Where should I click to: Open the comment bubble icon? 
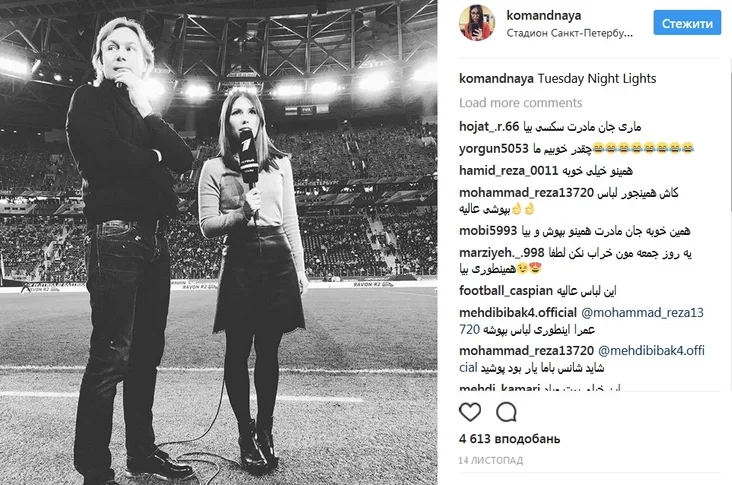click(506, 412)
